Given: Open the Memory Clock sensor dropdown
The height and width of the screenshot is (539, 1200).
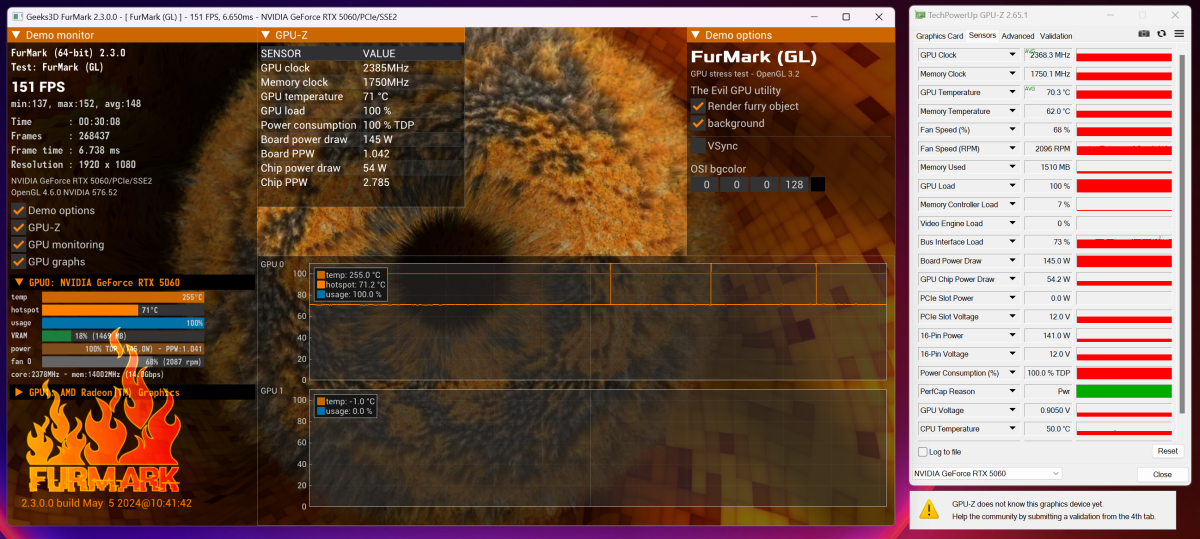Looking at the screenshot, I should tap(1012, 74).
